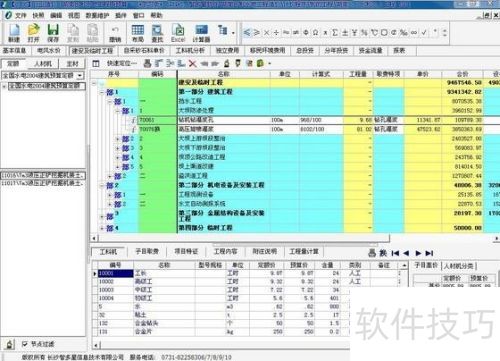Insert the ¥ yuan symbol
This screenshot has height=361, width=500.
pyautogui.click(x=355, y=33)
